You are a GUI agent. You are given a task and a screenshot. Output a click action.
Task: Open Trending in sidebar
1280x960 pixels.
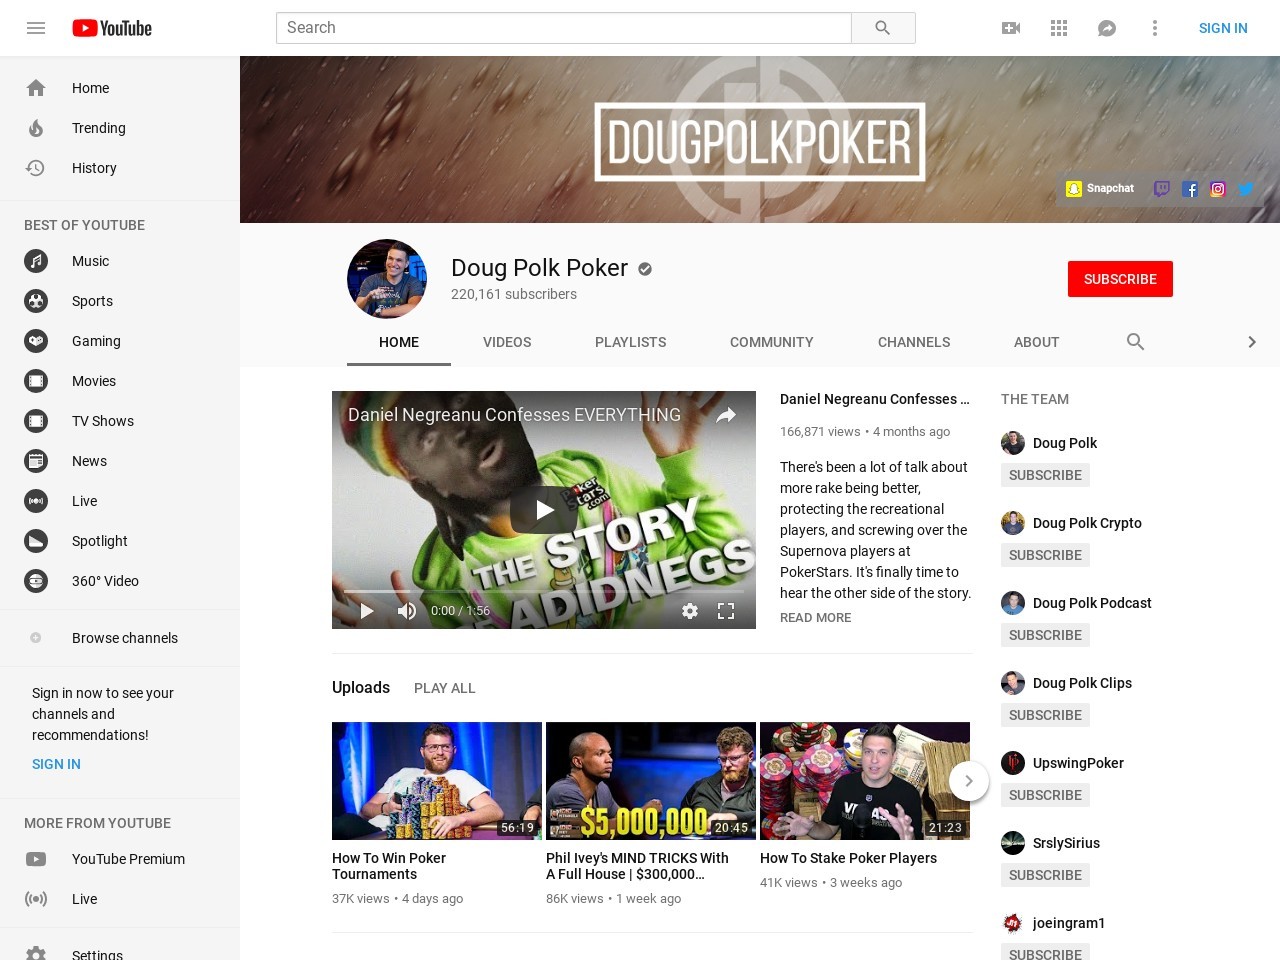point(120,128)
